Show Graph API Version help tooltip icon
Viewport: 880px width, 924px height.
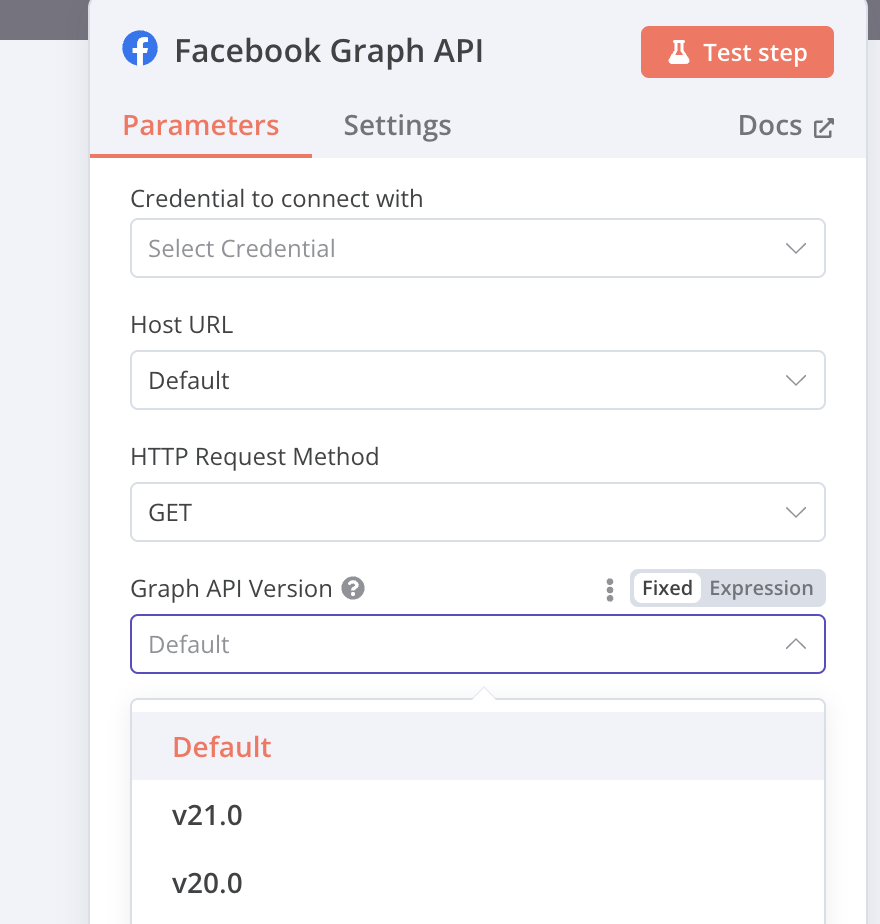[x=353, y=588]
